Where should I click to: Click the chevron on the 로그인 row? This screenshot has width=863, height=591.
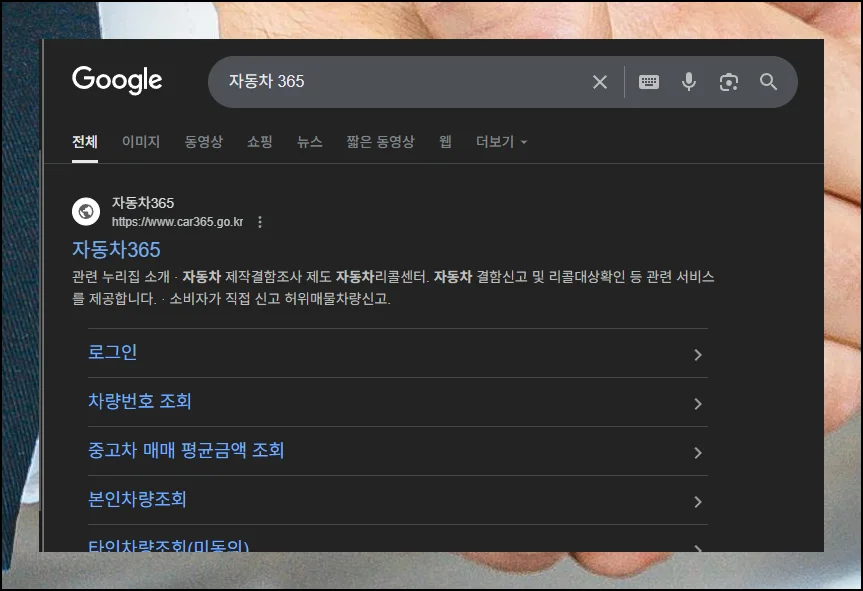coord(697,355)
